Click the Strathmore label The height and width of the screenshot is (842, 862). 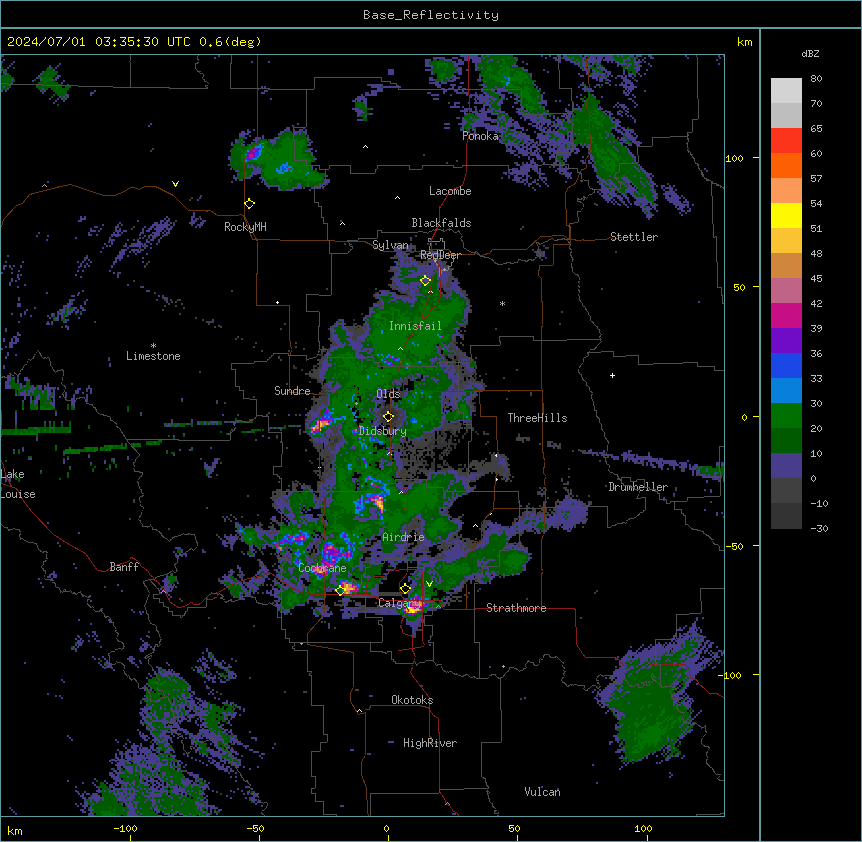516,608
